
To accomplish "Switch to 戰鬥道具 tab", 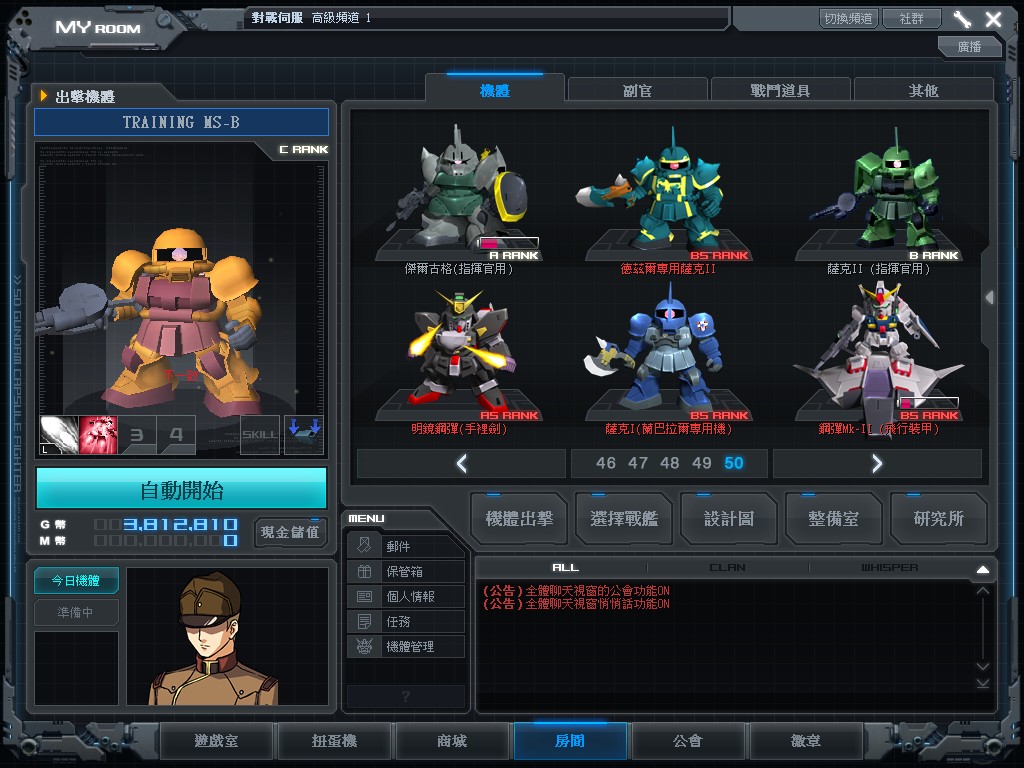I will click(780, 90).
